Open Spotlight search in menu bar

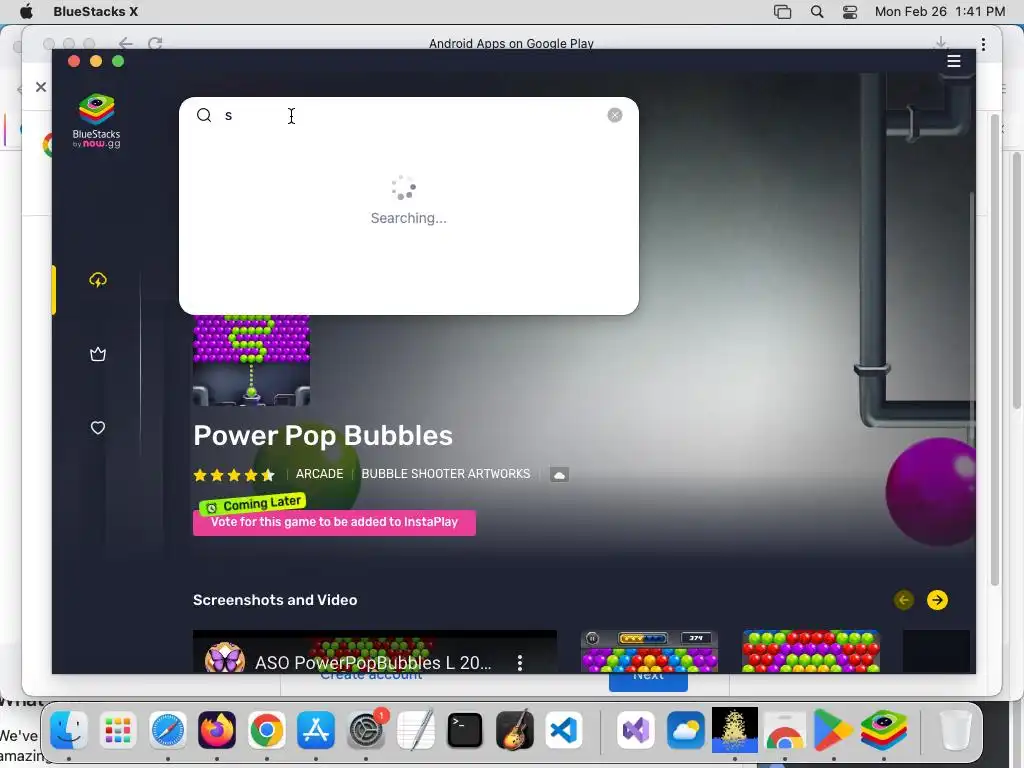coord(816,12)
